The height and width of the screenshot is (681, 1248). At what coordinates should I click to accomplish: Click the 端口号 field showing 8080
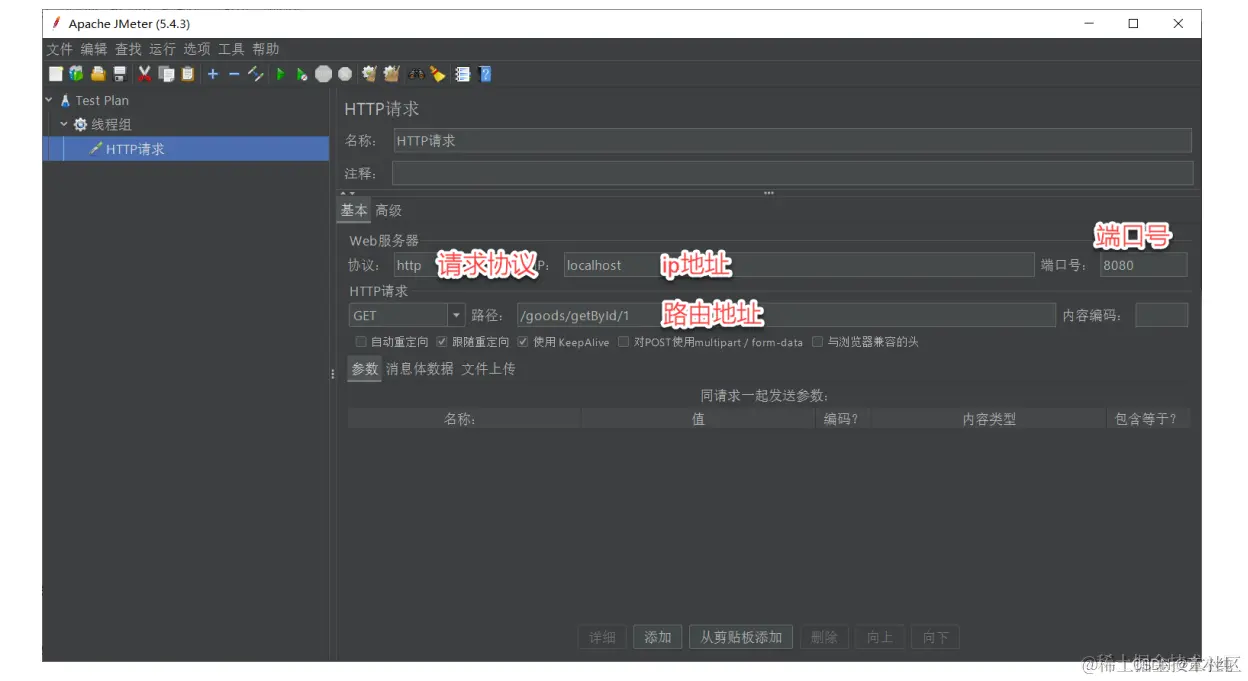1144,265
